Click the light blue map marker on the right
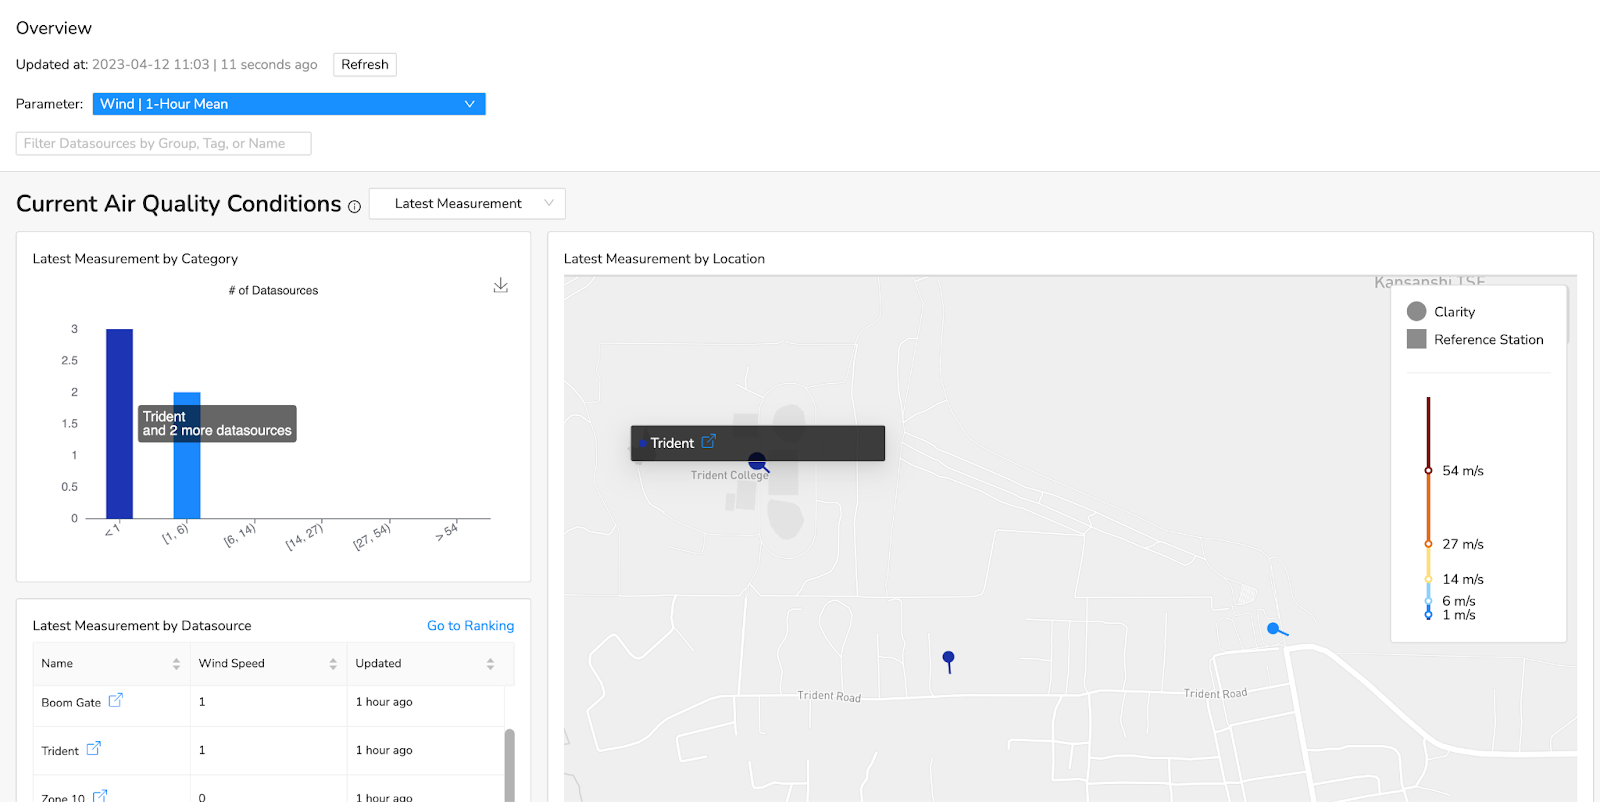Screen dimensions: 1600x802 coord(1273,629)
